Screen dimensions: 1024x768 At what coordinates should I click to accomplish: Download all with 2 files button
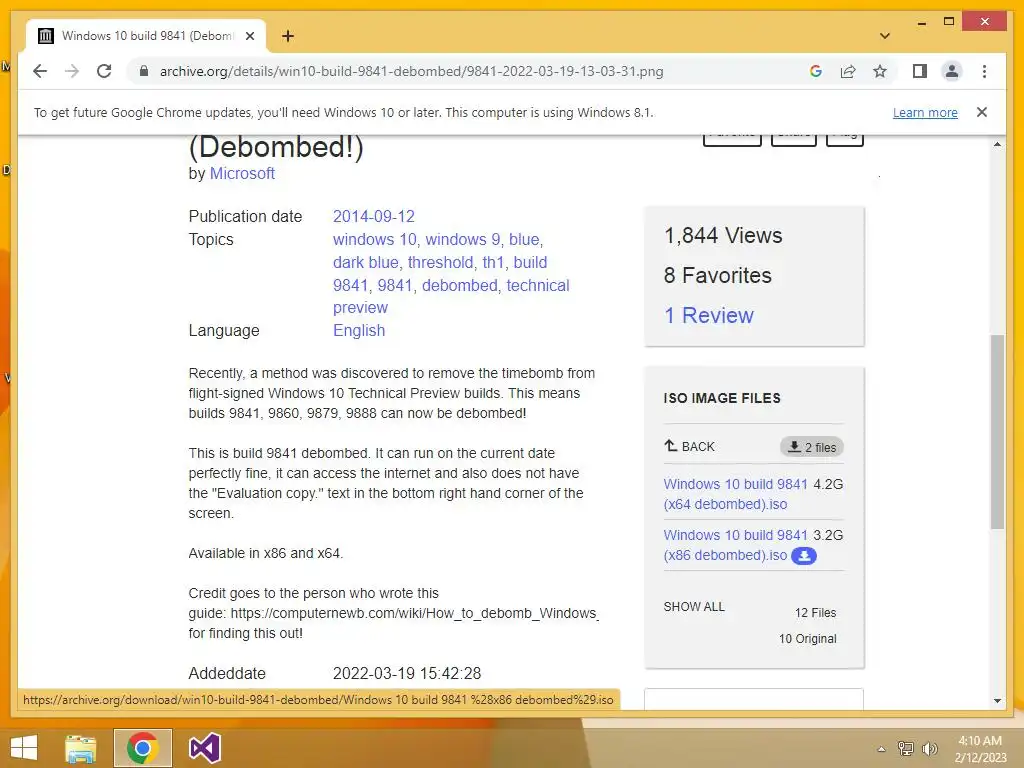(x=812, y=447)
